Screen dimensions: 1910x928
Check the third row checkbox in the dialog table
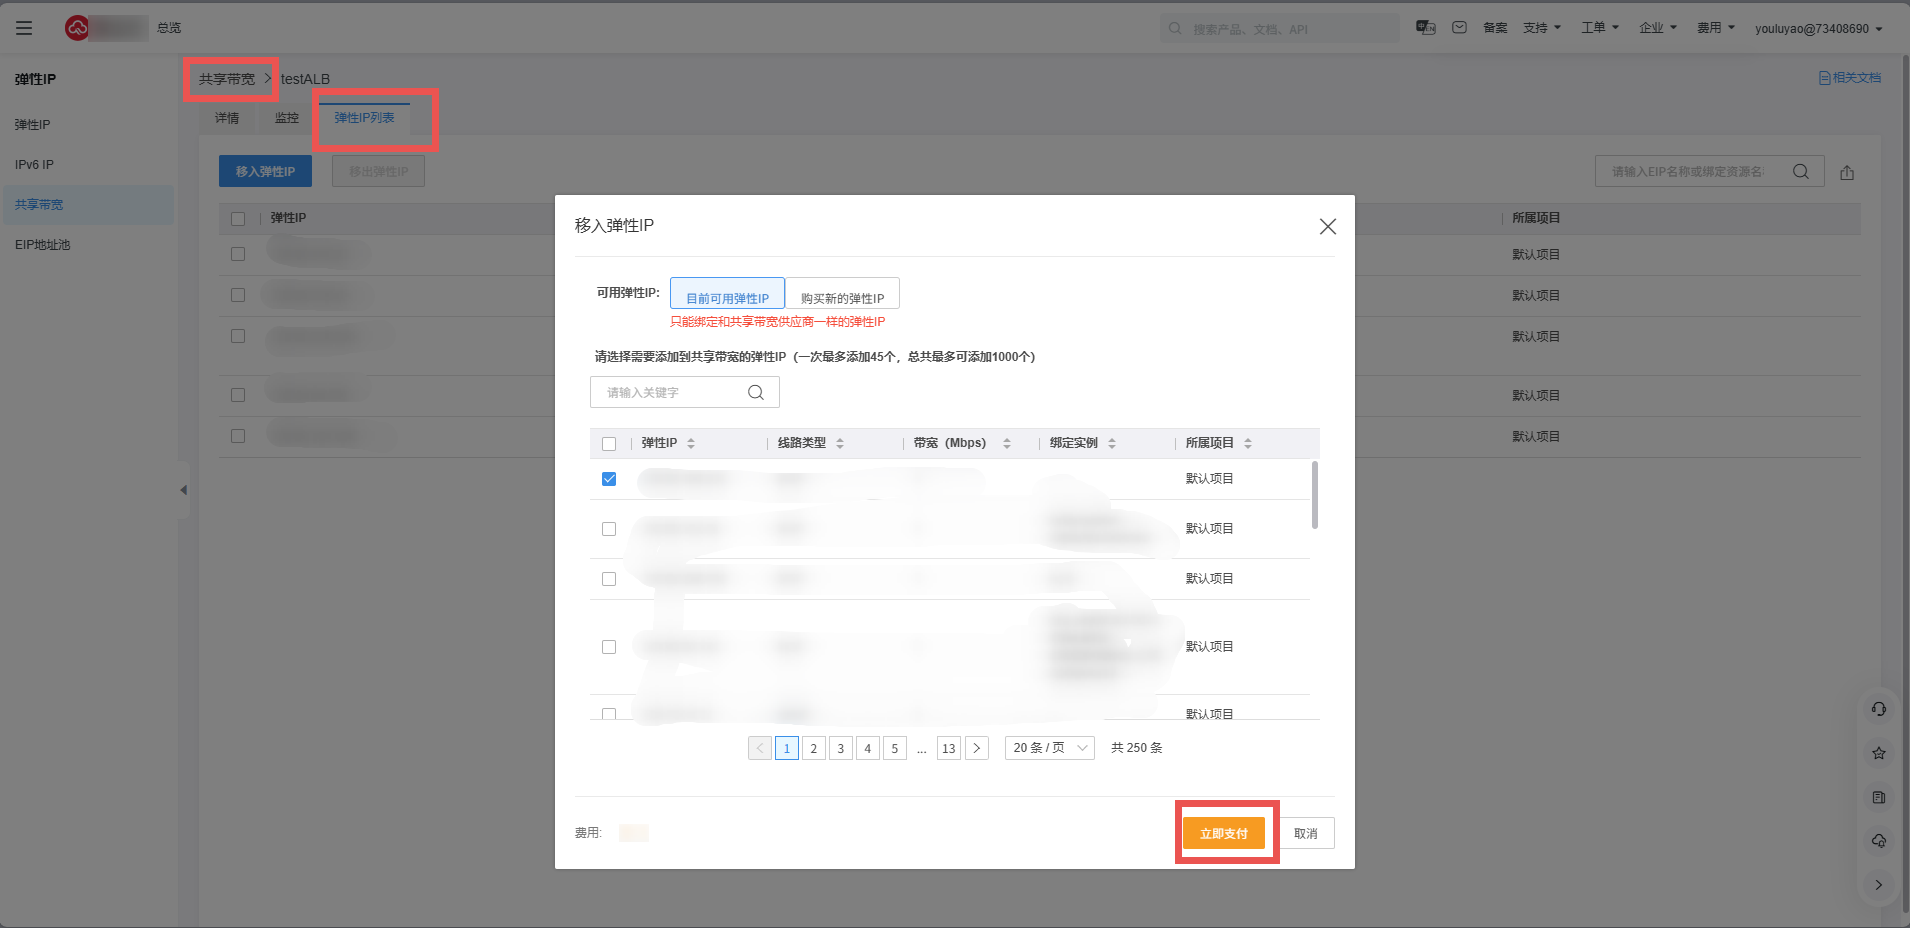click(609, 579)
